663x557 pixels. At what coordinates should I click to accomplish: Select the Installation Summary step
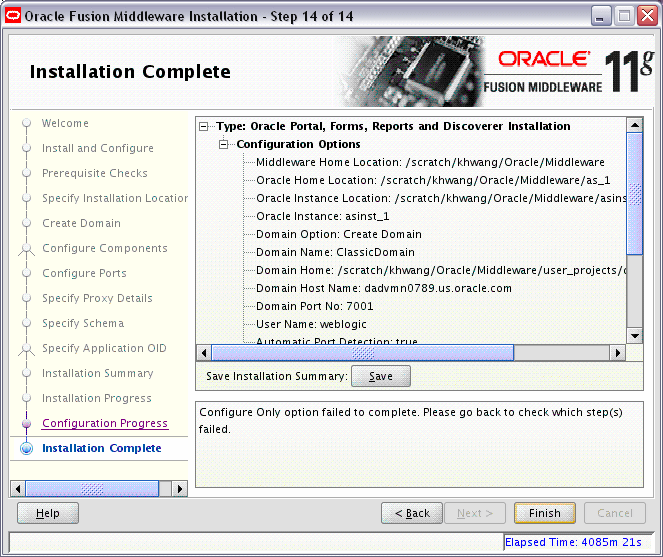(x=98, y=373)
